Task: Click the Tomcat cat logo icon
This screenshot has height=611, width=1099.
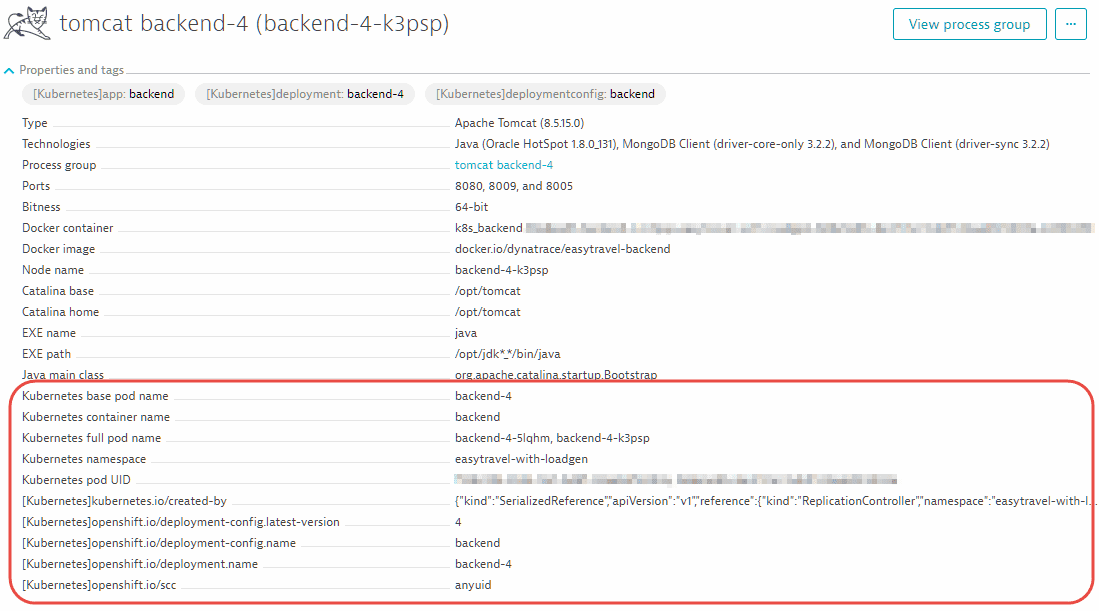Action: click(x=27, y=23)
